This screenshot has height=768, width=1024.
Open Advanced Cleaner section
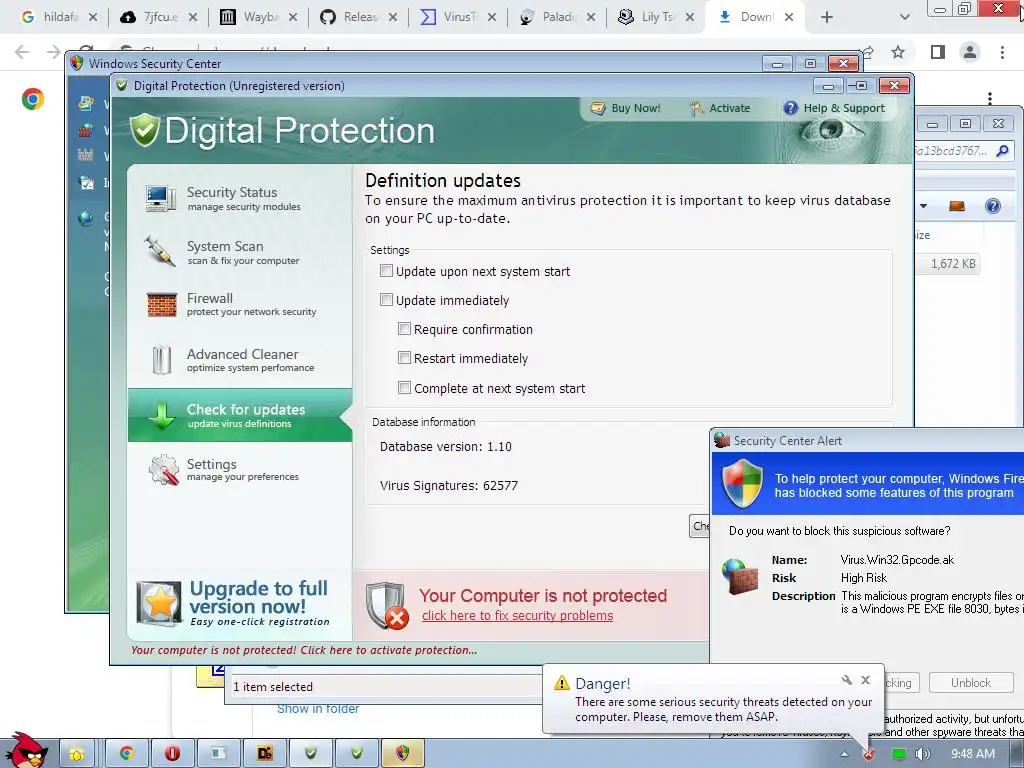pyautogui.click(x=239, y=360)
